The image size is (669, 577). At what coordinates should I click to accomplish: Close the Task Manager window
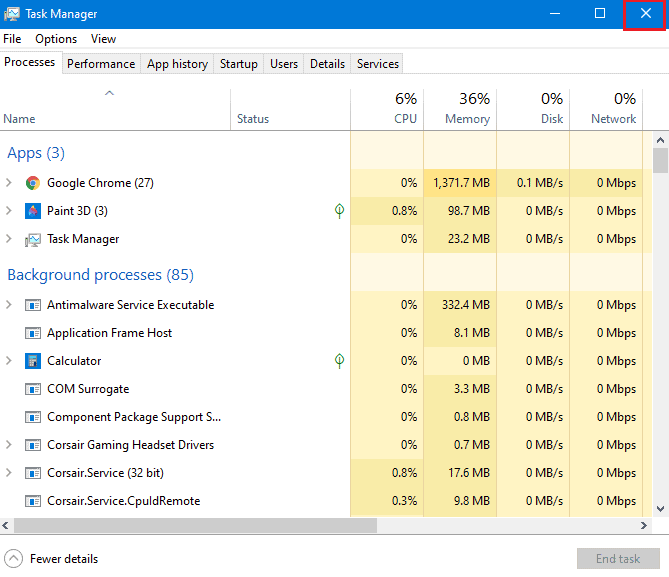646,14
